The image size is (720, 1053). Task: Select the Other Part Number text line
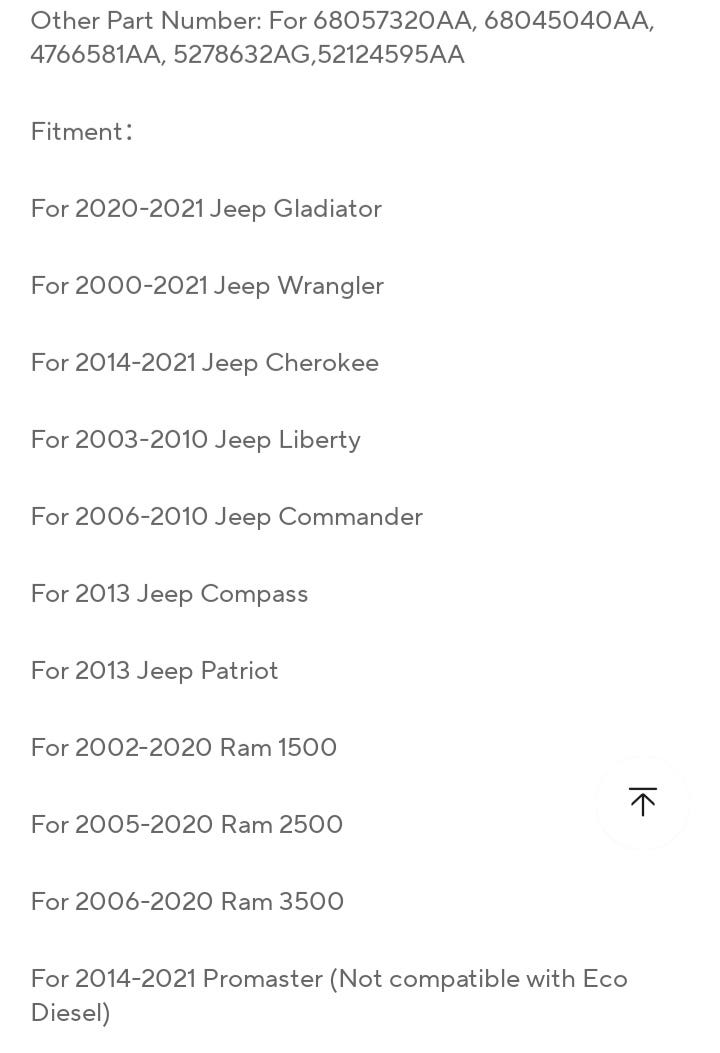click(x=343, y=37)
